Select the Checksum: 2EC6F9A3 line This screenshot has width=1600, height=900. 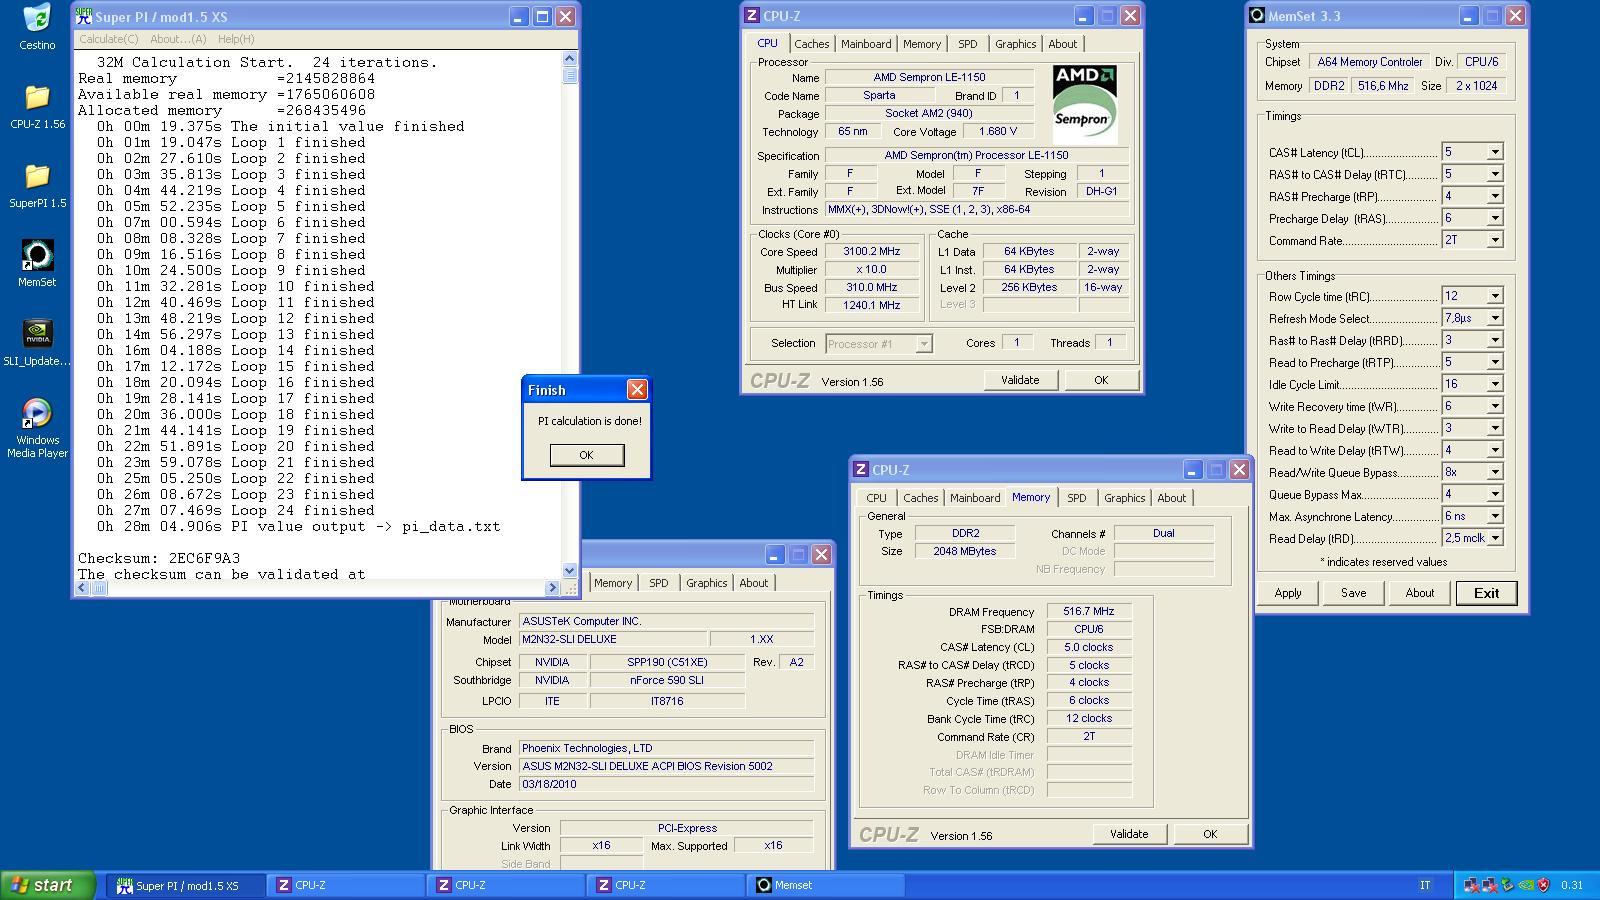coord(159,558)
